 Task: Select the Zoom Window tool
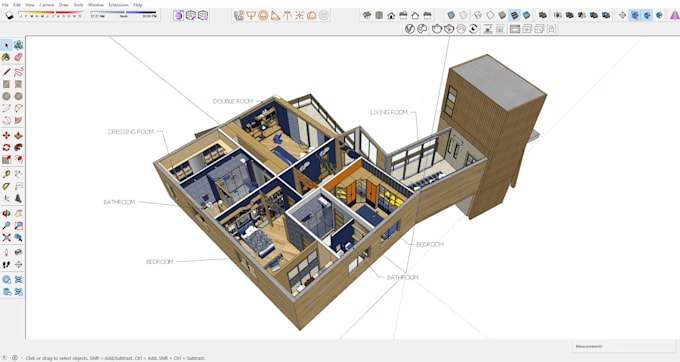coord(18,225)
